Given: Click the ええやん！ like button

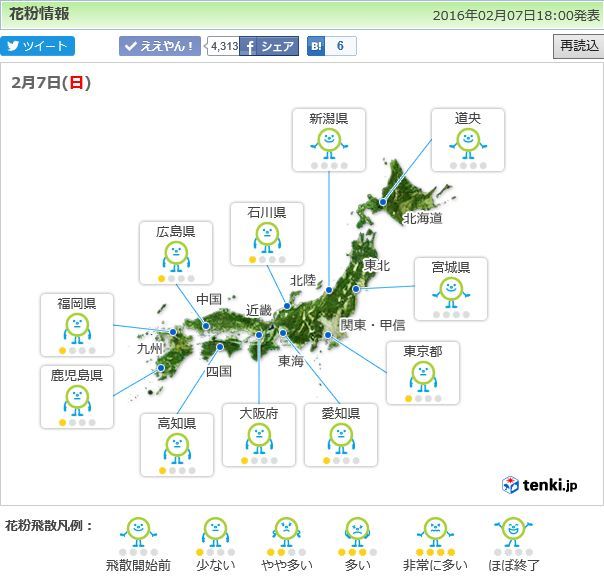Looking at the screenshot, I should tap(160, 46).
